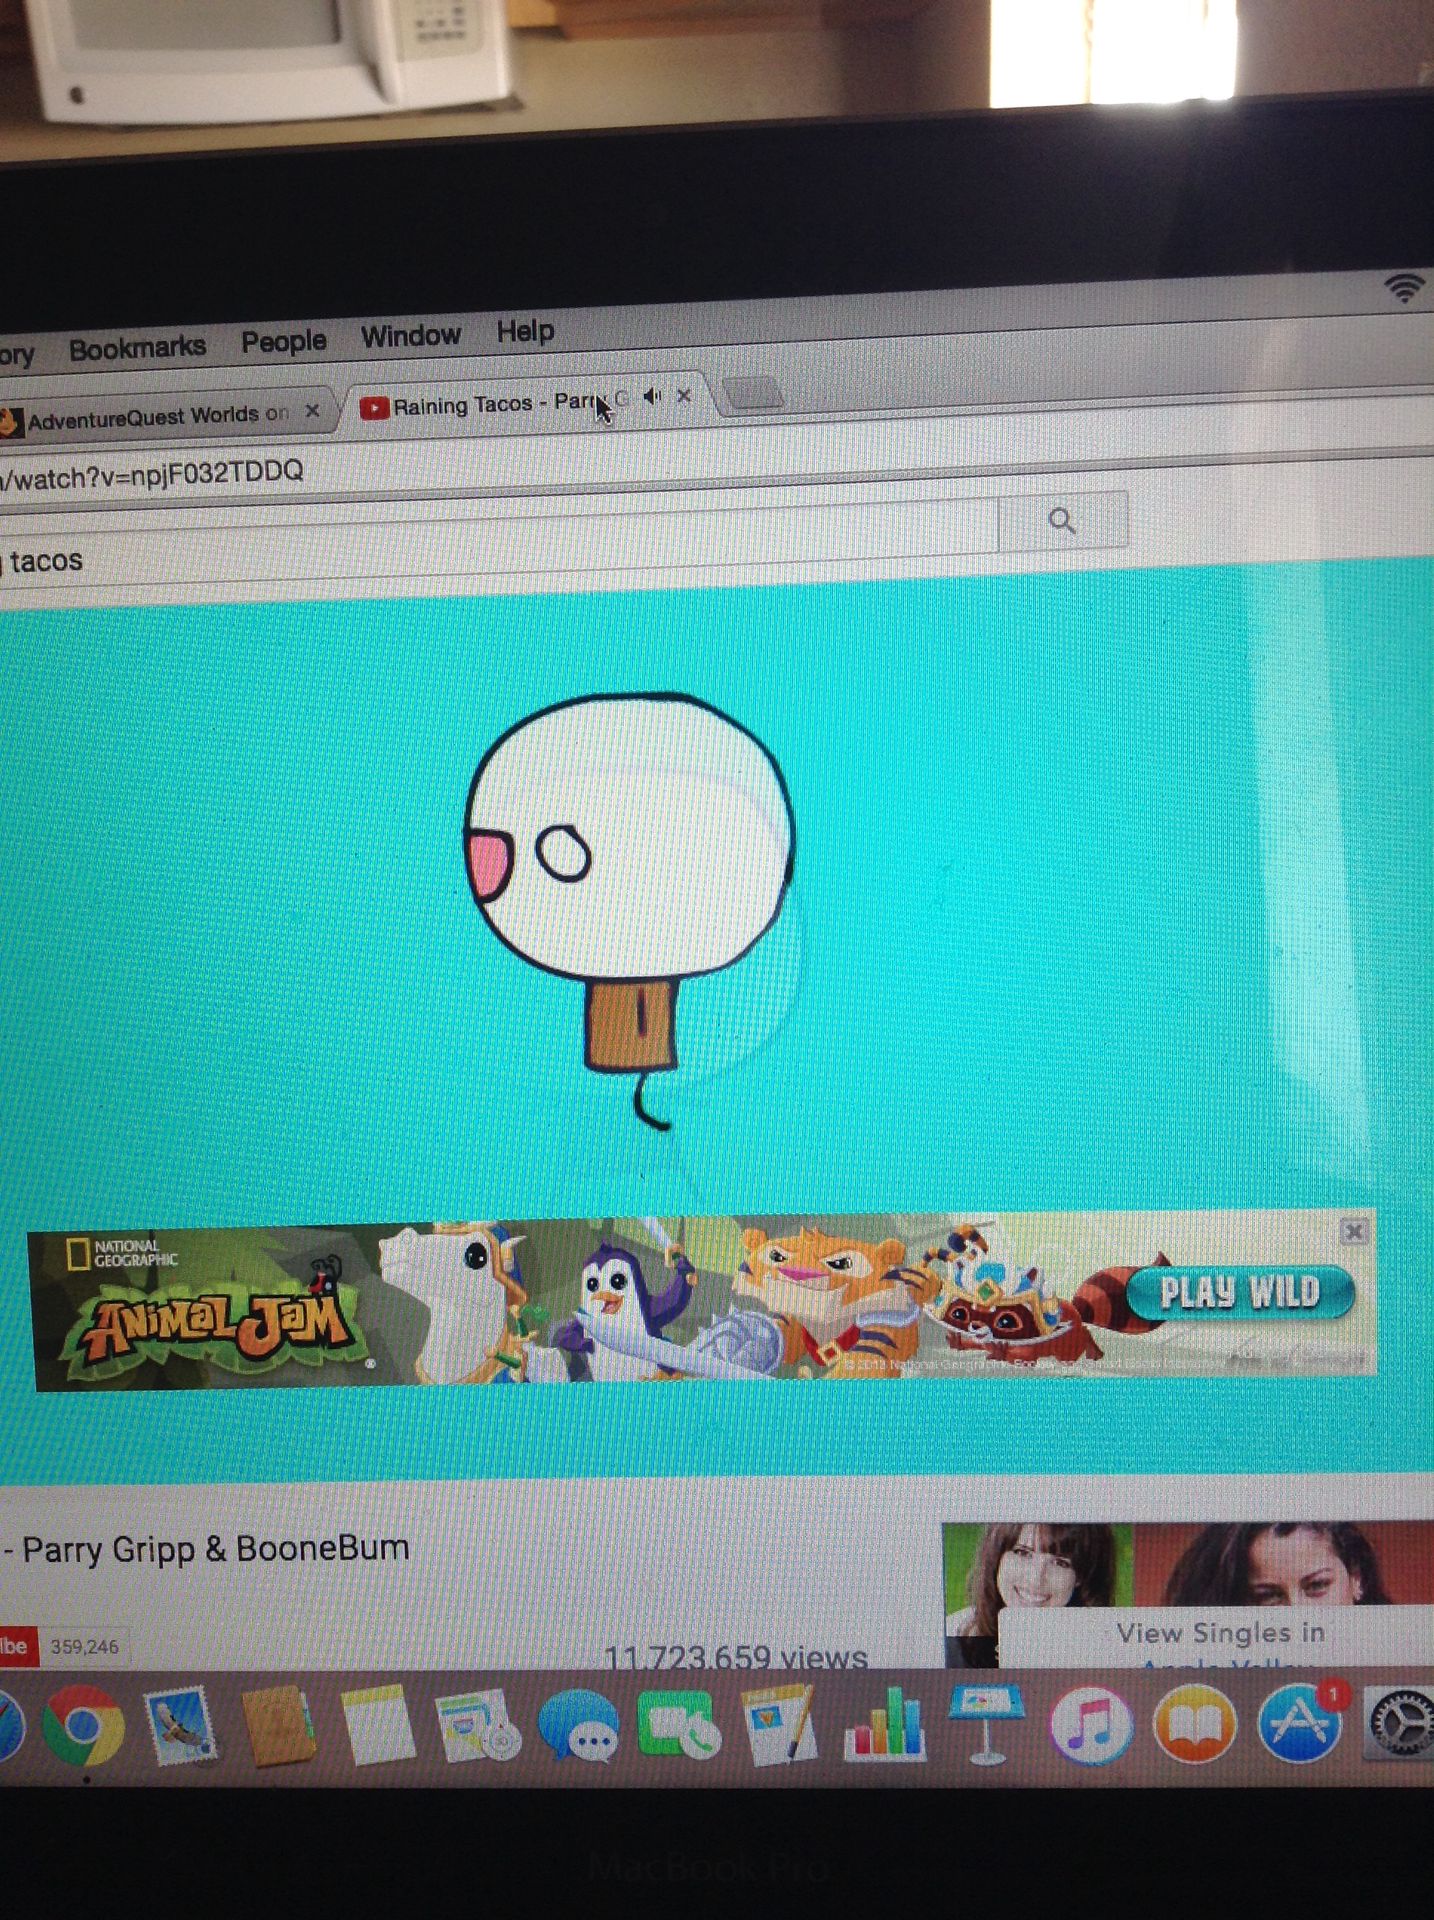Open the Notes app in the dock
The width and height of the screenshot is (1434, 1920).
[x=378, y=1725]
